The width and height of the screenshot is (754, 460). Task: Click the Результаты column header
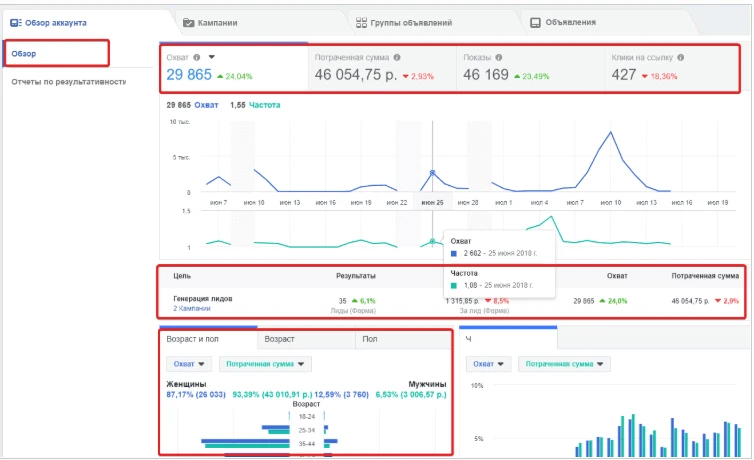(356, 276)
